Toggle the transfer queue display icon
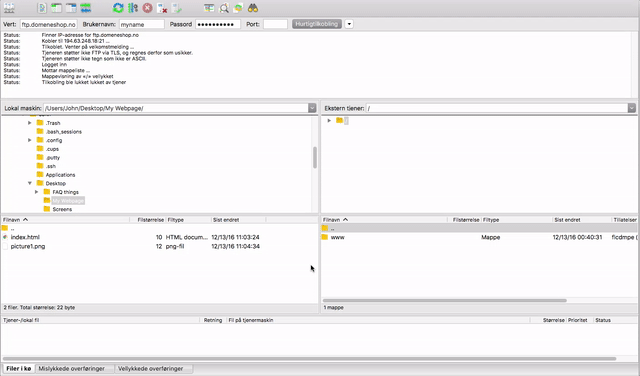 [86, 8]
